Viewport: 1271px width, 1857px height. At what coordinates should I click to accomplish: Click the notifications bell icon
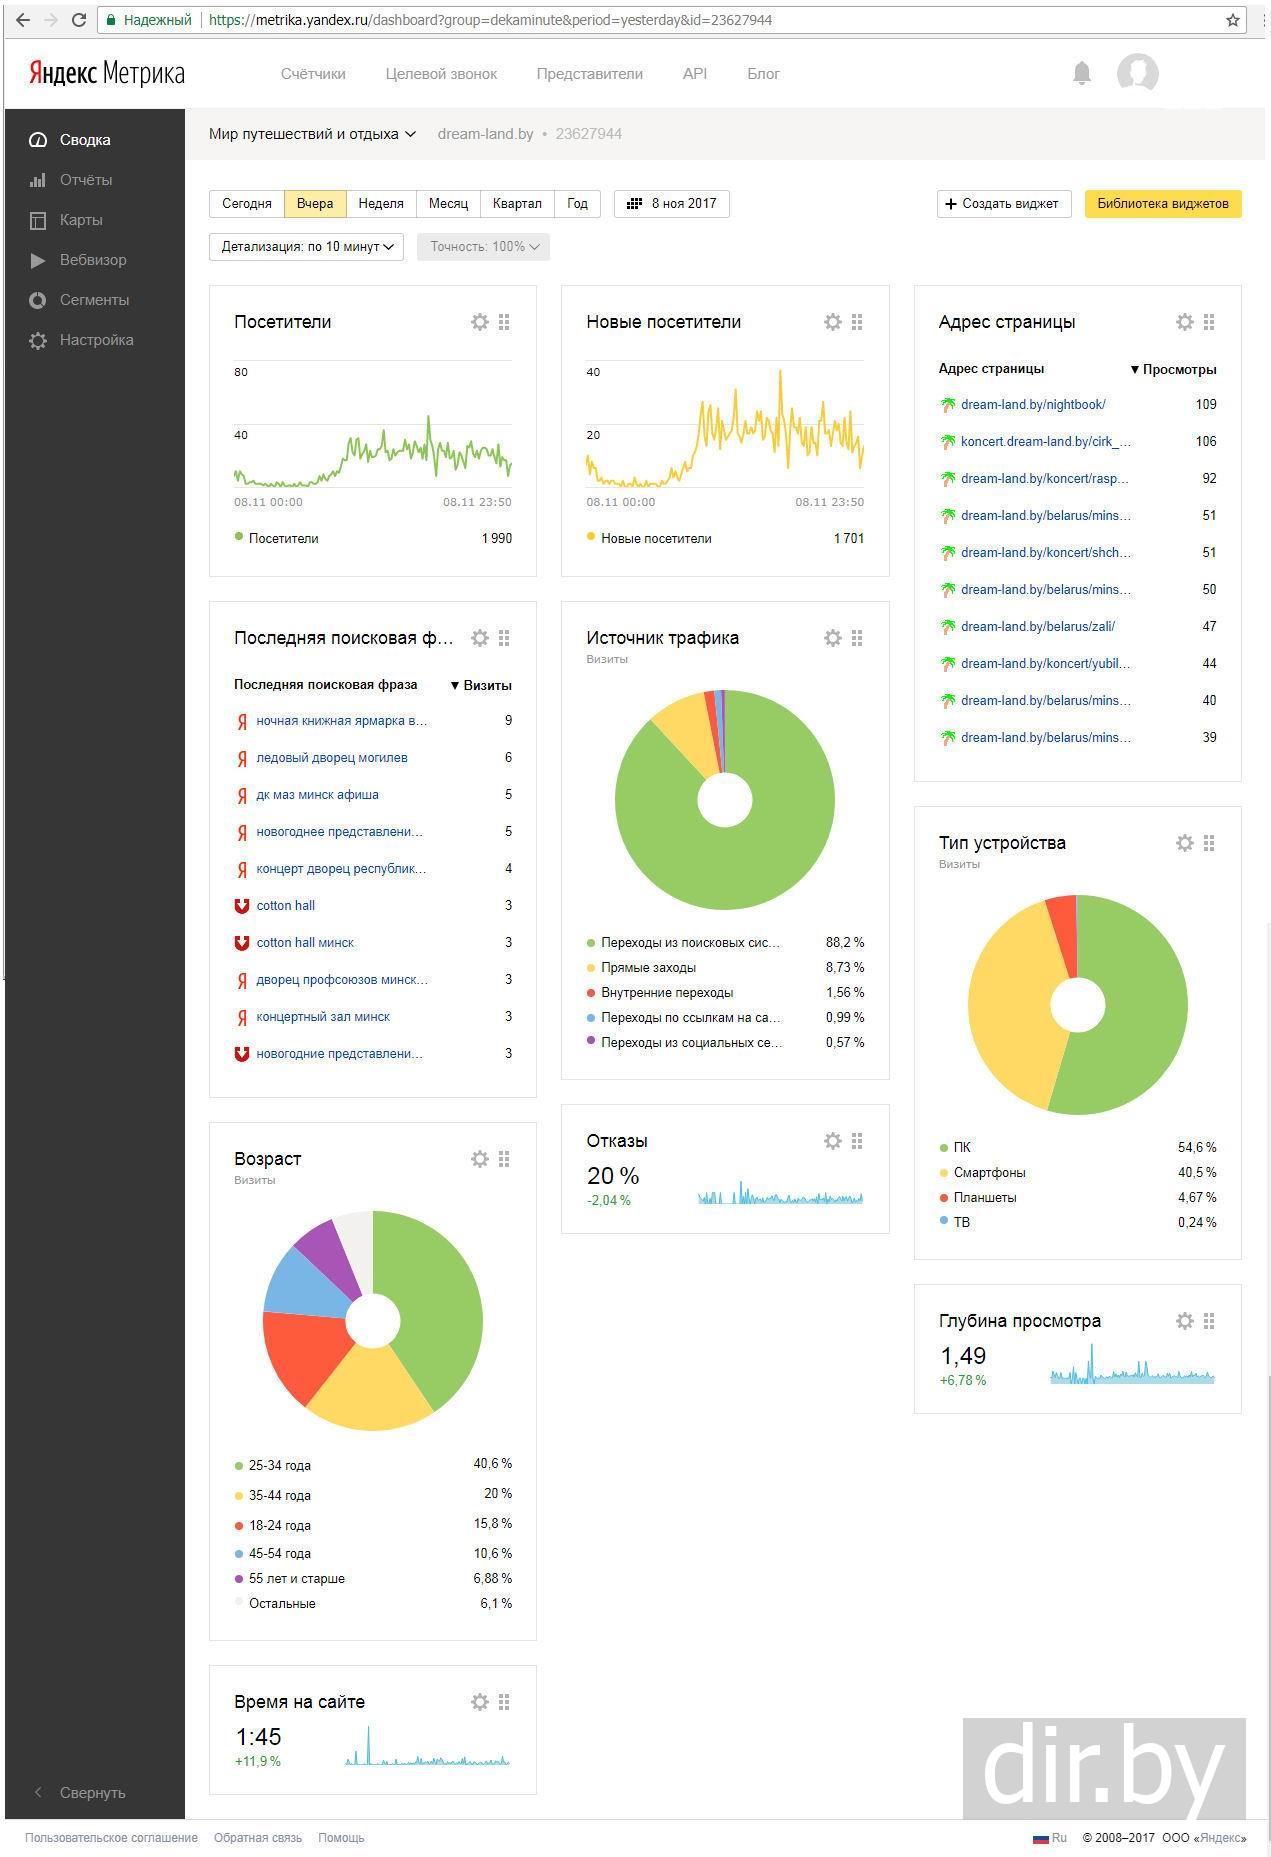tap(1081, 73)
